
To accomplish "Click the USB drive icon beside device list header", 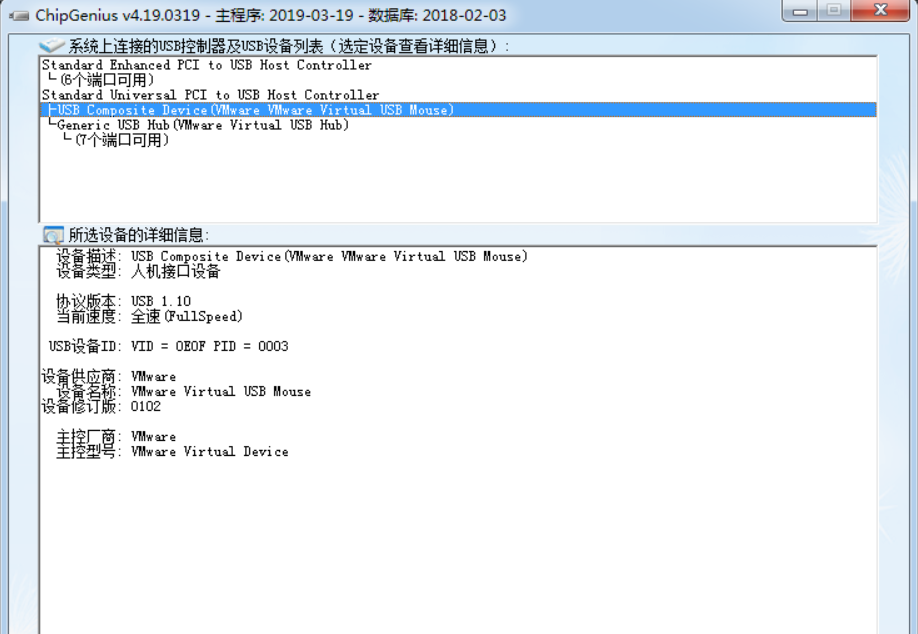I will (x=52, y=46).
